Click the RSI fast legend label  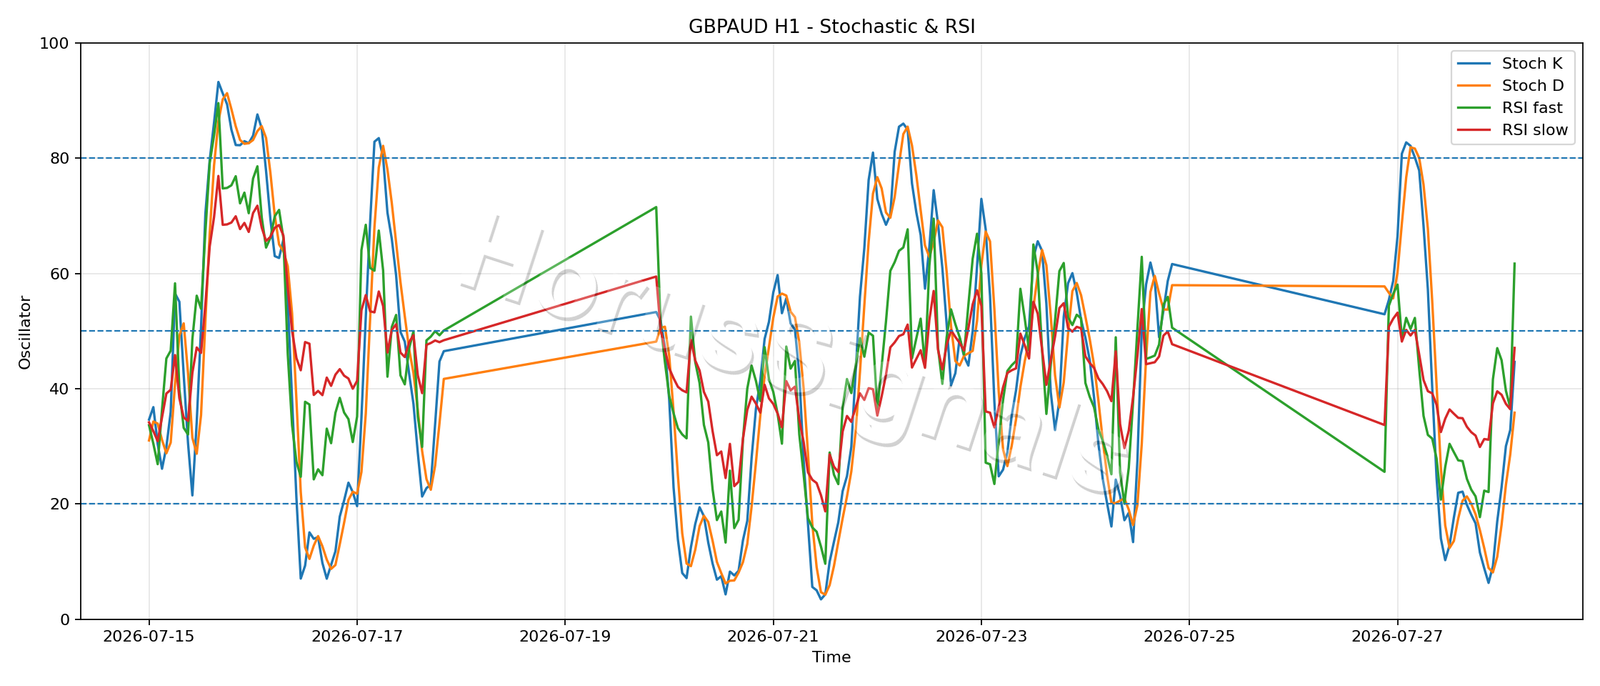(1532, 108)
